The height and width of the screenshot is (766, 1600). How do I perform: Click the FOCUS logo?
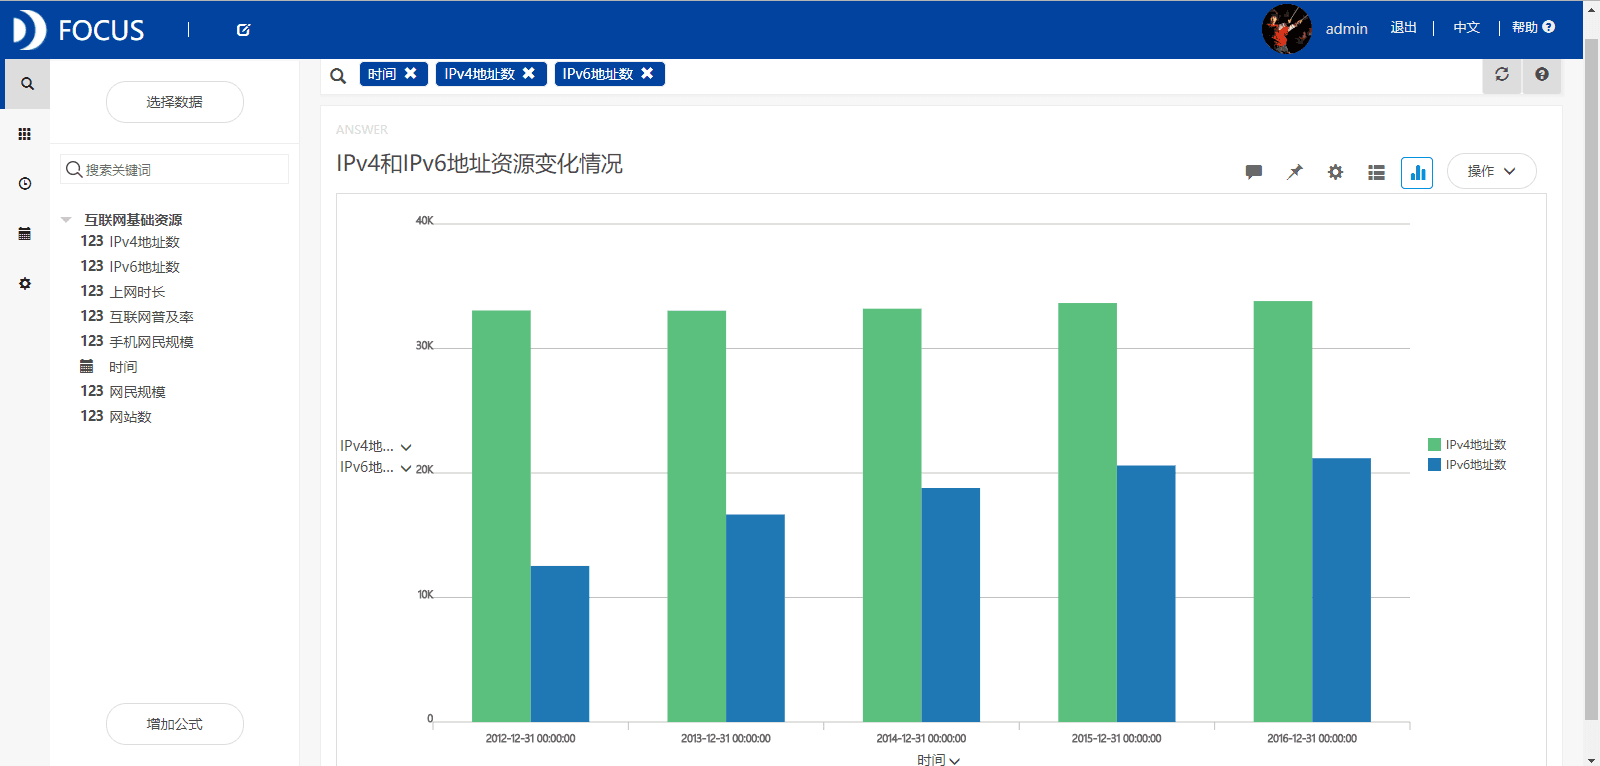point(79,30)
